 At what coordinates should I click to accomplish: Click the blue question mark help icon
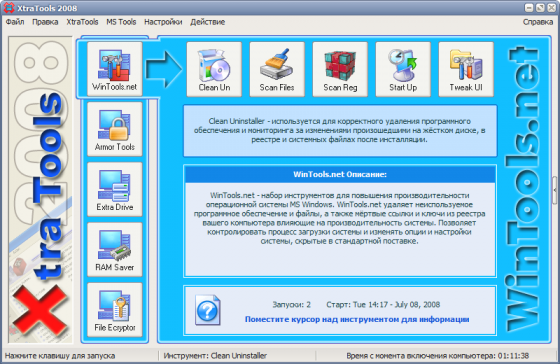click(208, 310)
